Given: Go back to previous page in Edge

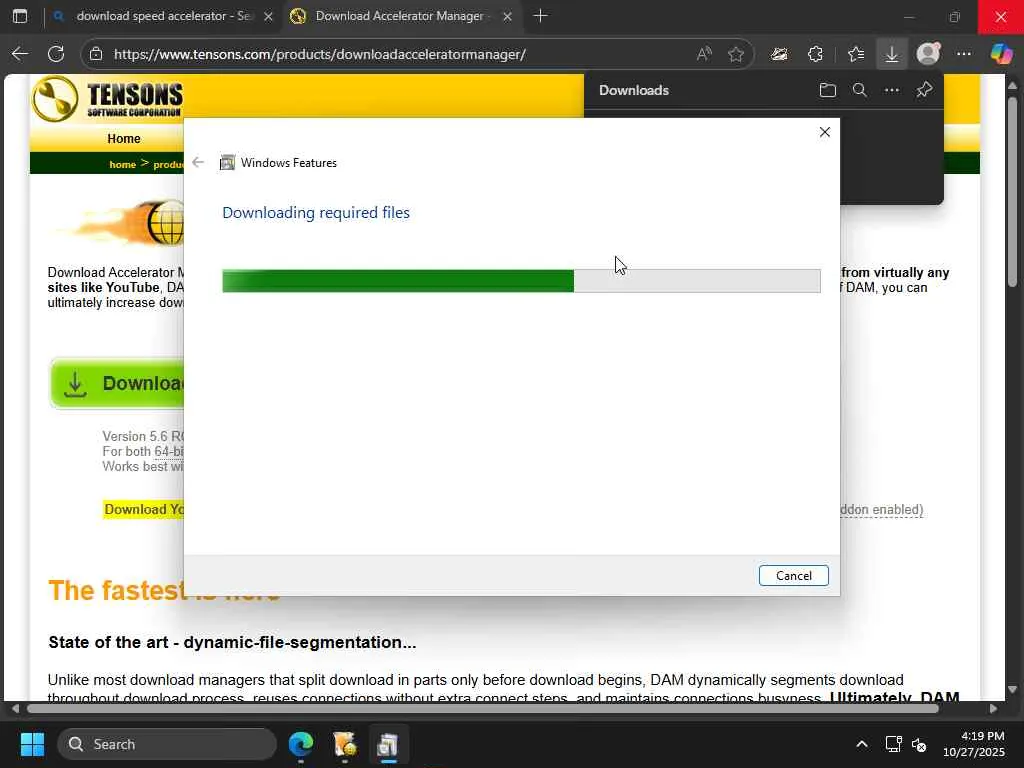Looking at the screenshot, I should click(x=20, y=54).
